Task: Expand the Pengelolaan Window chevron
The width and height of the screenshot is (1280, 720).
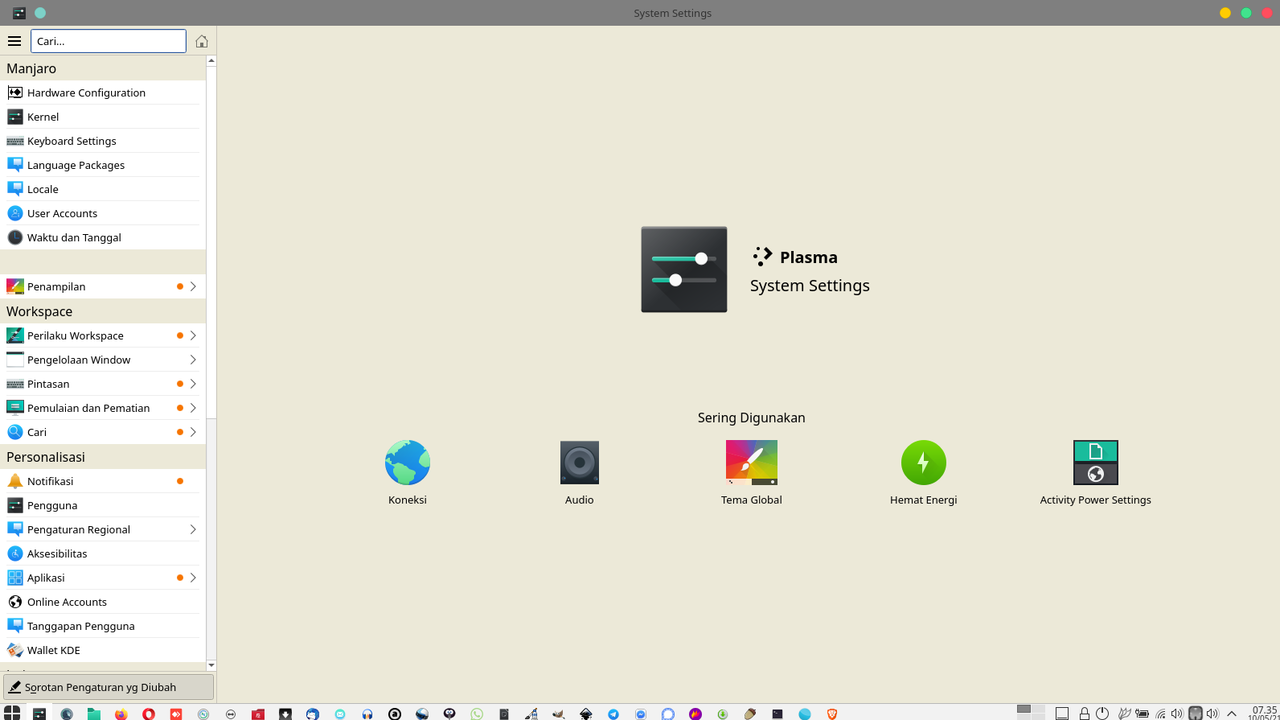Action: click(x=193, y=360)
